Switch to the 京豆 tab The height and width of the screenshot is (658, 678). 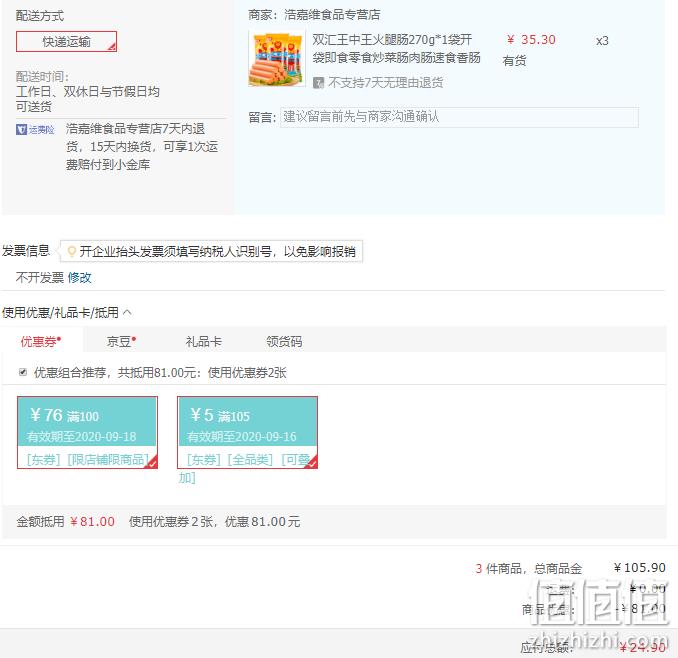click(121, 342)
